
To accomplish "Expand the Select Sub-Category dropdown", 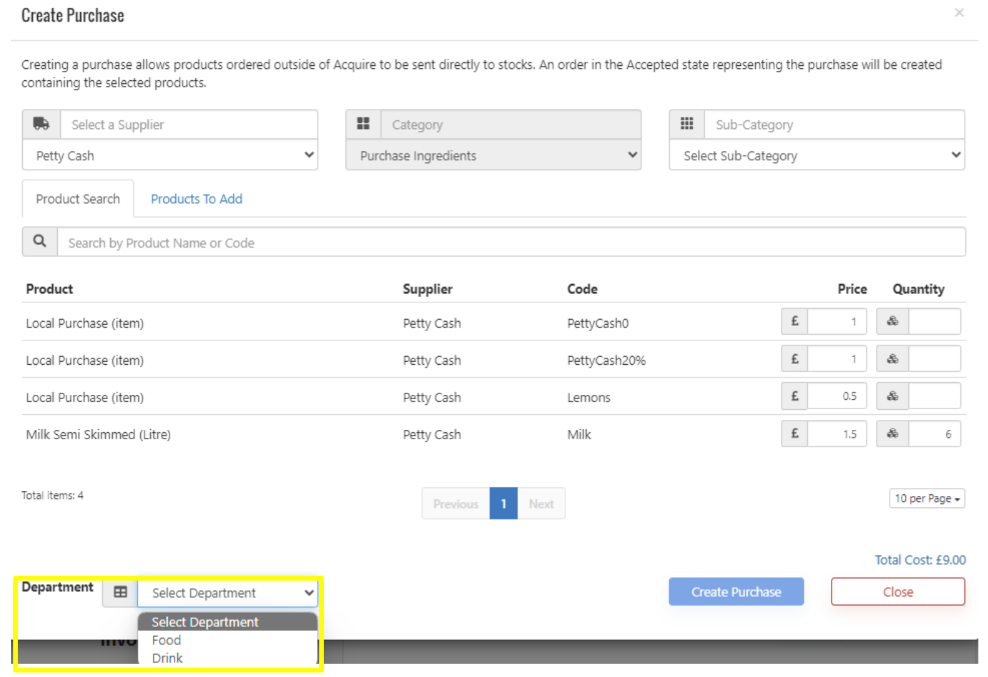I will point(816,156).
